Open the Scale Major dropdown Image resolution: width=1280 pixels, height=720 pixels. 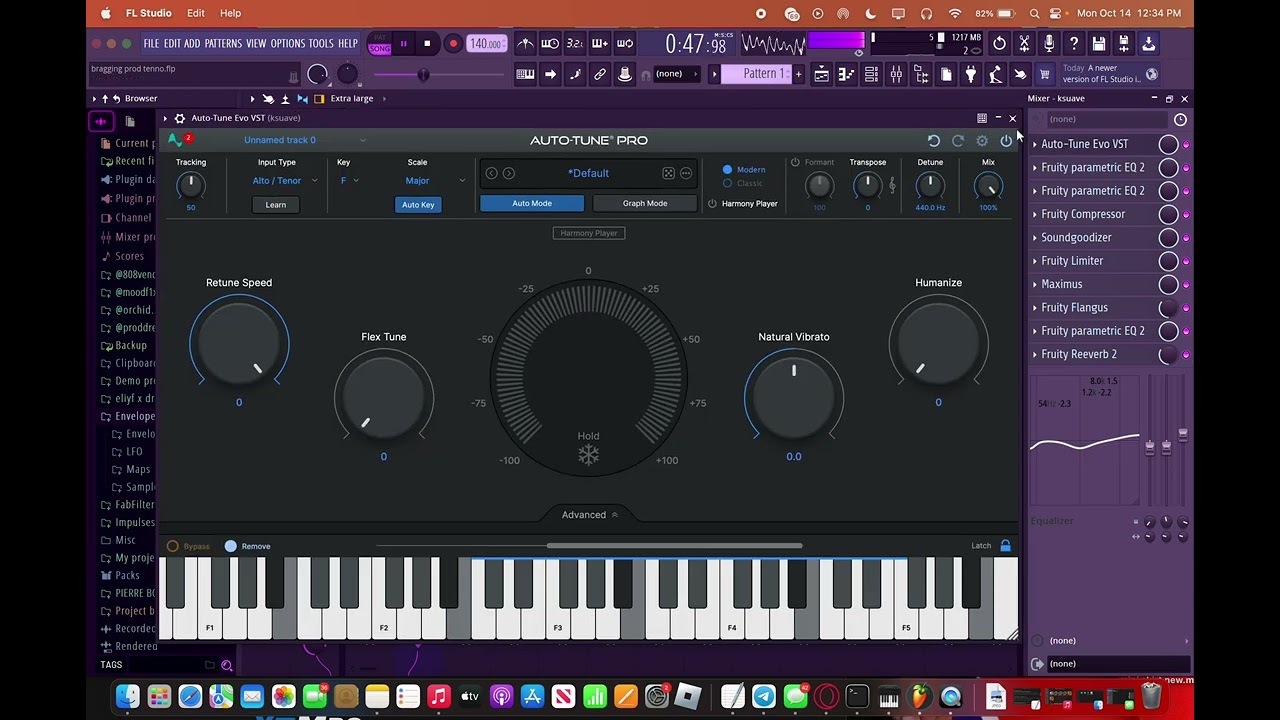pyautogui.click(x=435, y=181)
